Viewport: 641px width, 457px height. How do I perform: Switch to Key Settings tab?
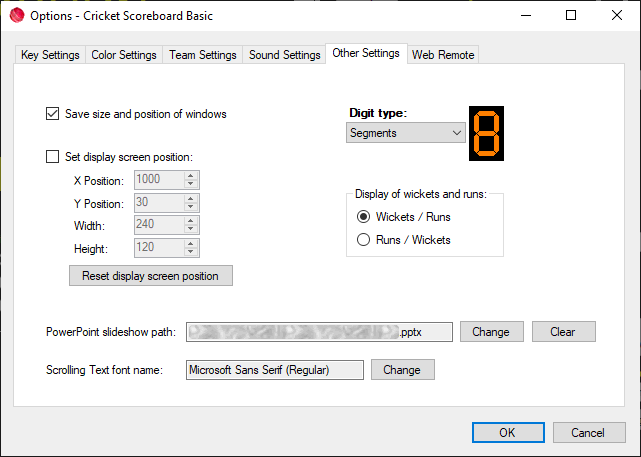click(x=50, y=55)
